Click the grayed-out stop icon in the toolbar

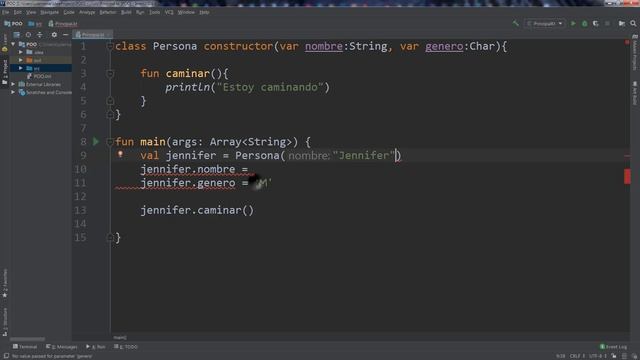pyautogui.click(x=607, y=24)
